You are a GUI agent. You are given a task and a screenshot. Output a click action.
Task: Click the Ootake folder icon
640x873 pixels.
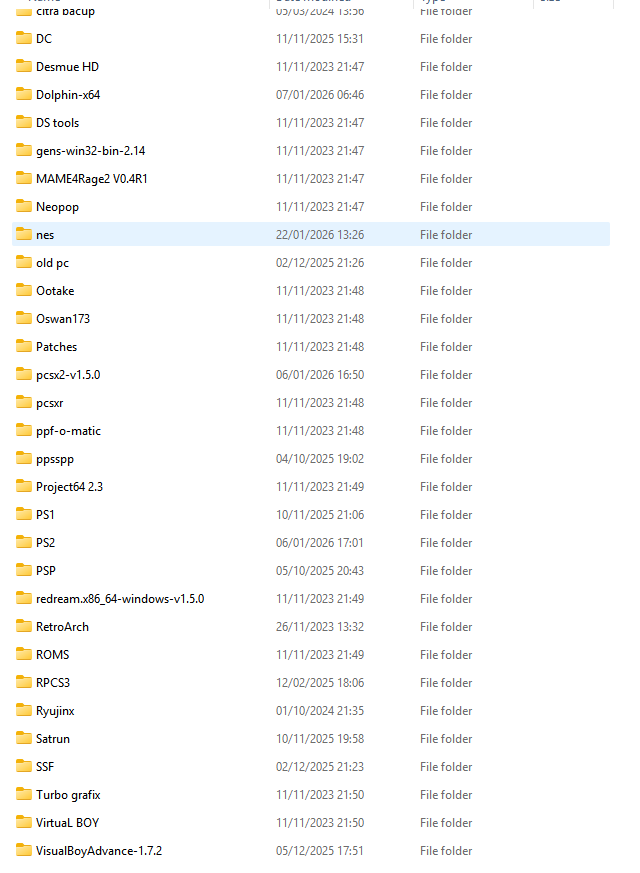24,290
